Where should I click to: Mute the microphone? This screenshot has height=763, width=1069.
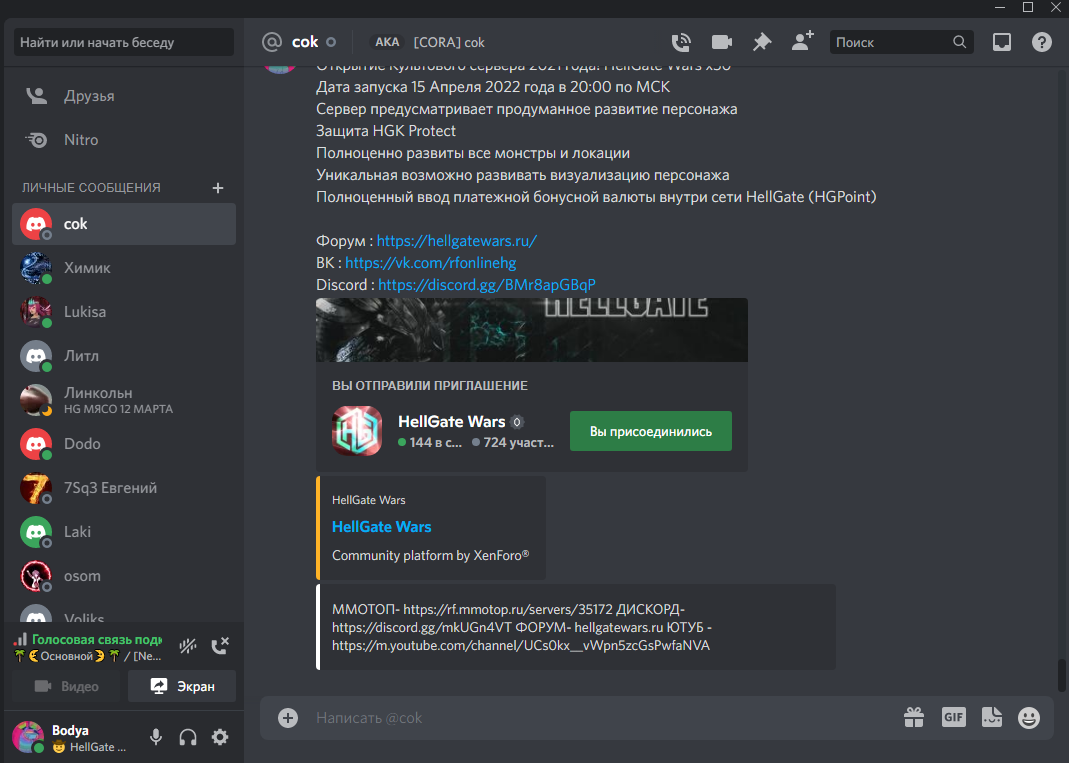tap(156, 737)
